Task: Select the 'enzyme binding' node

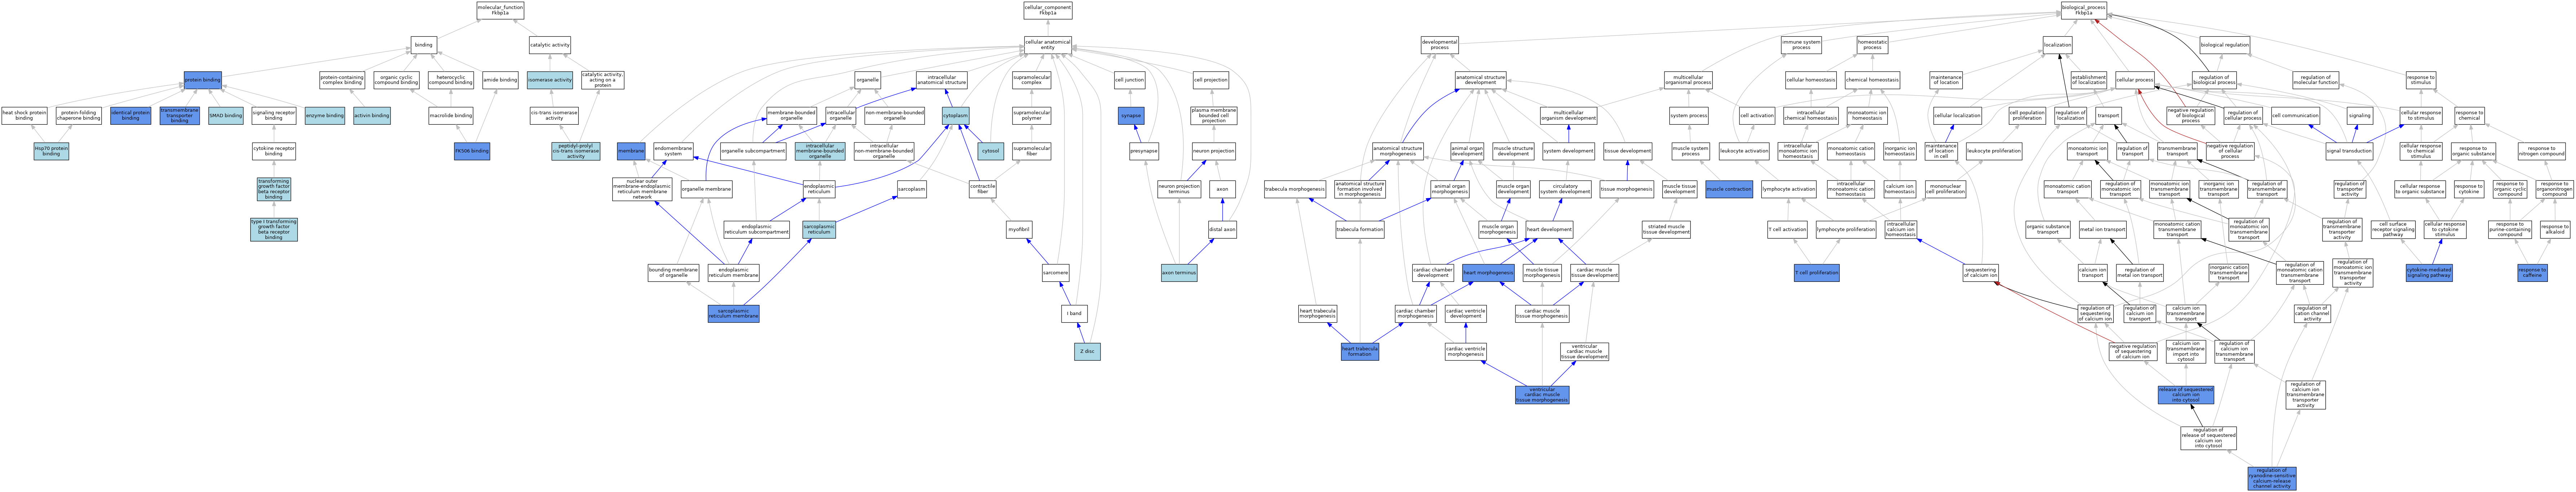Action: tap(324, 116)
